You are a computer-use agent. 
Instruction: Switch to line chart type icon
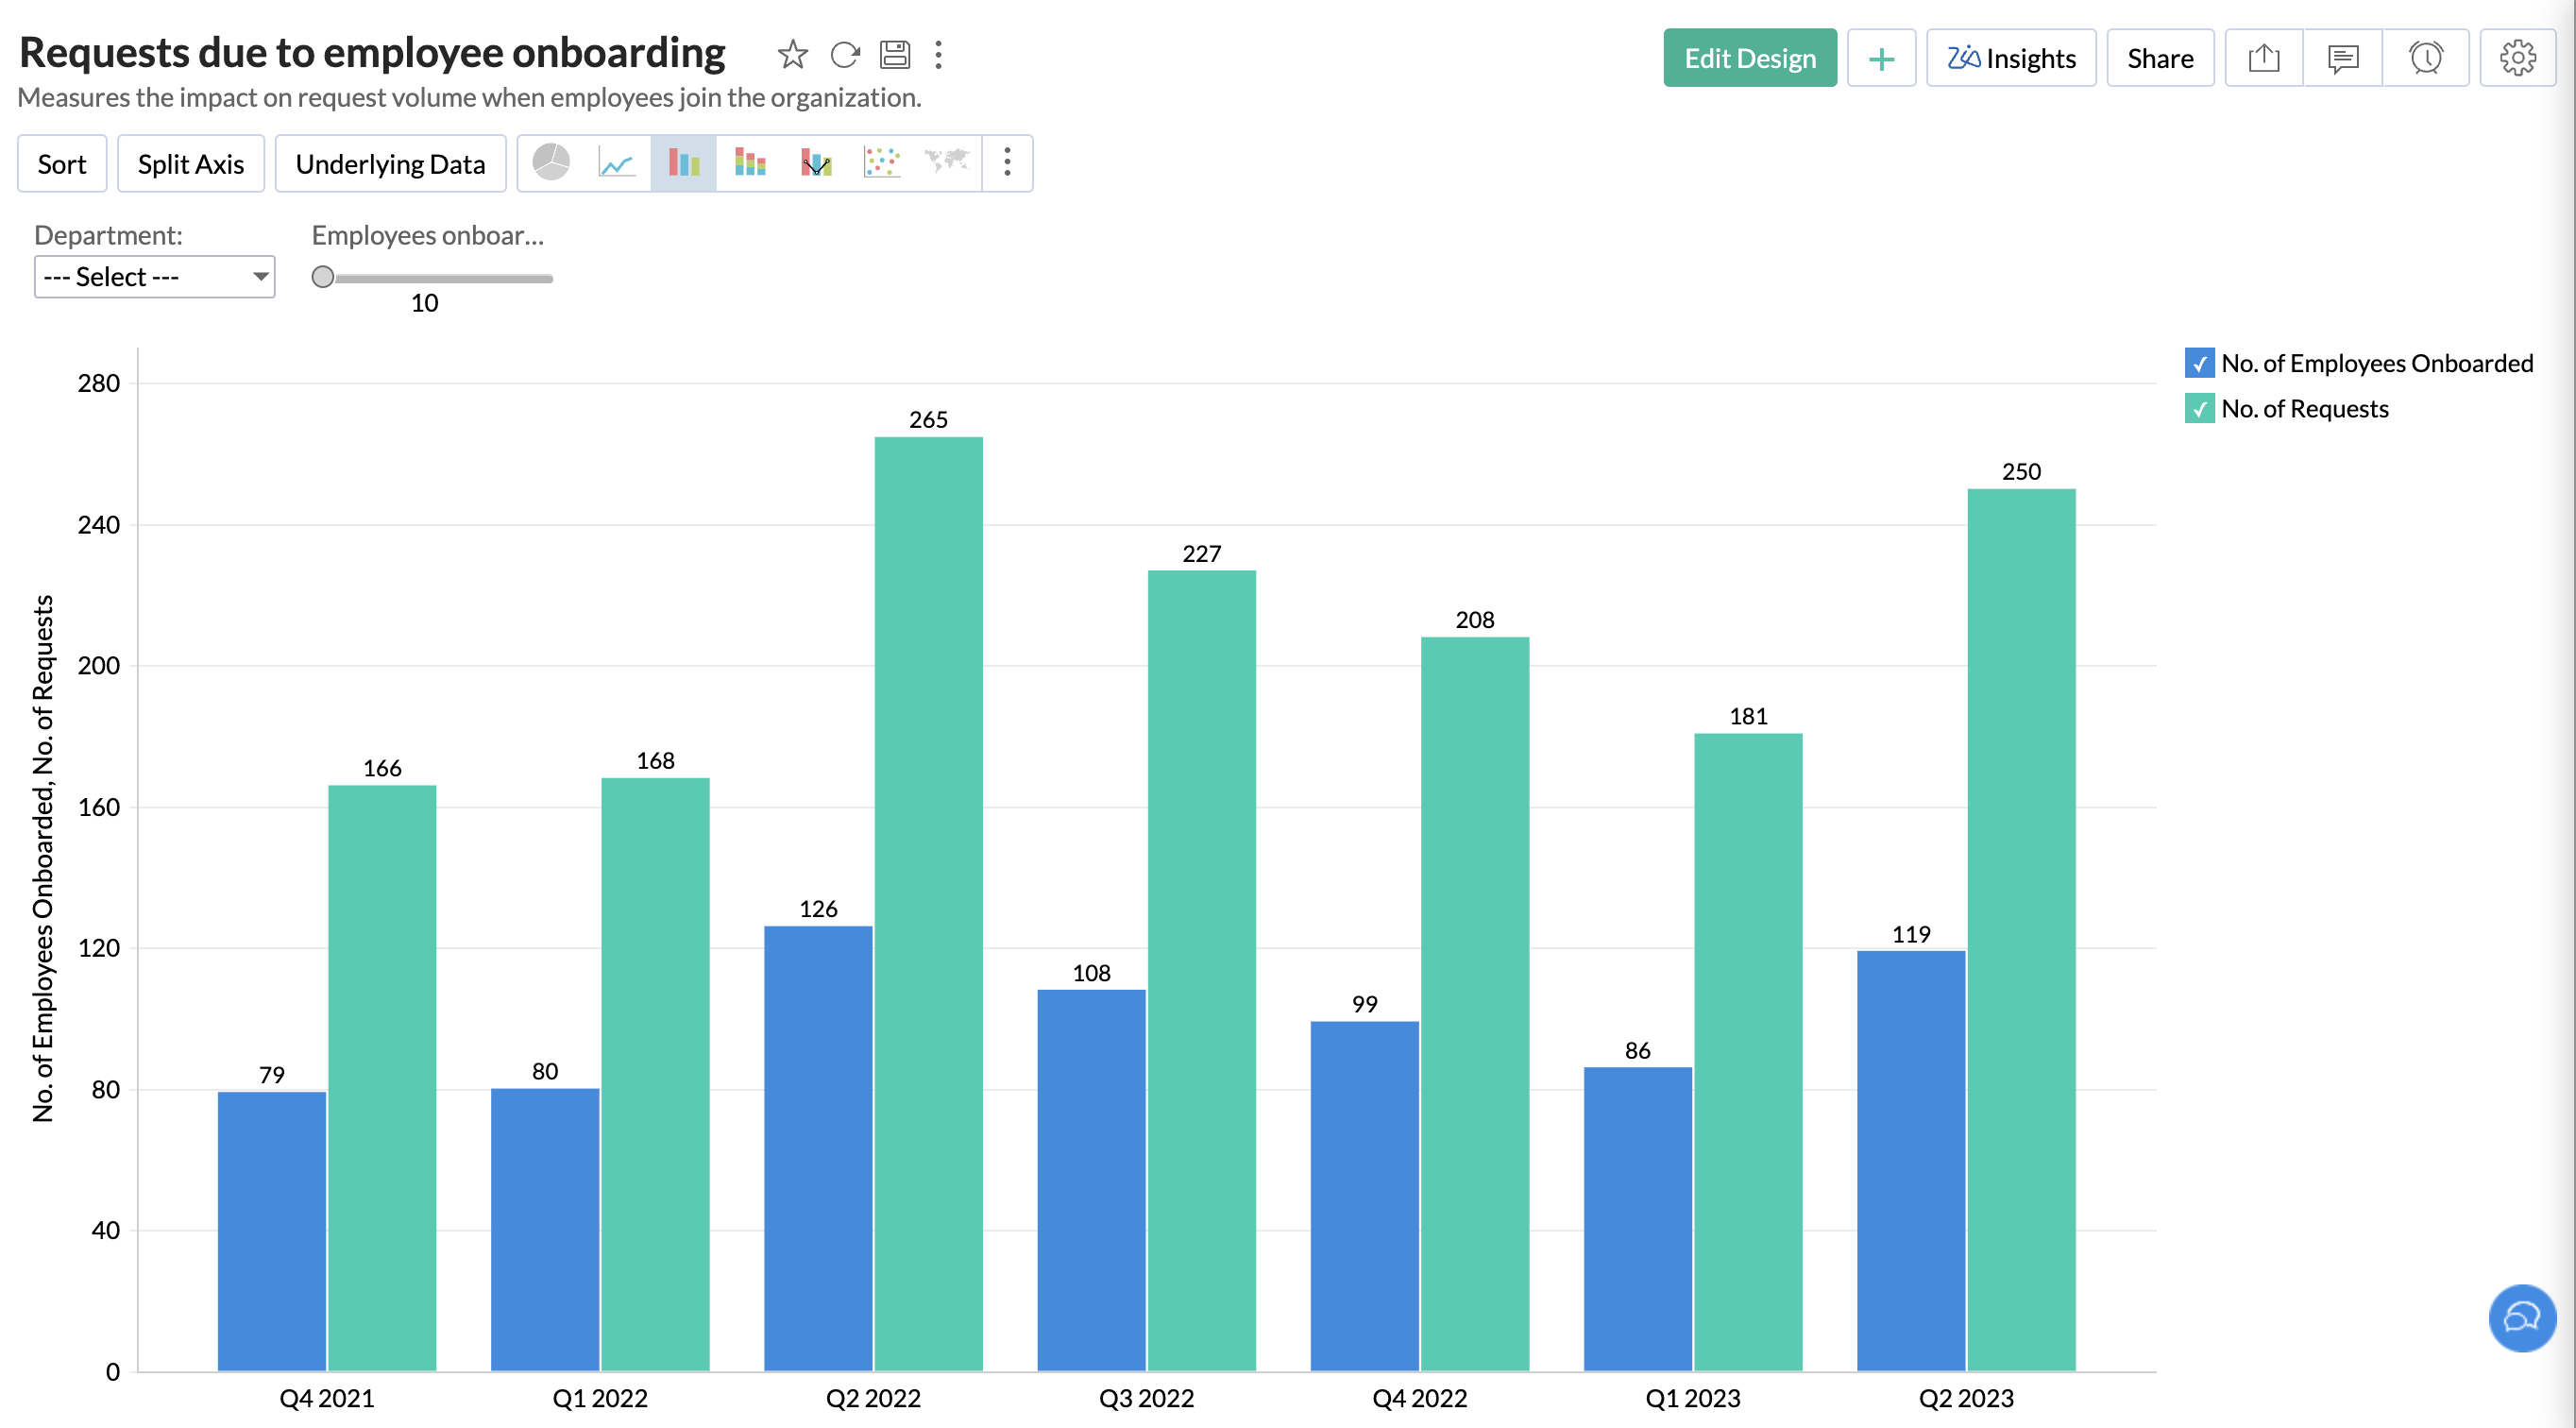point(617,162)
